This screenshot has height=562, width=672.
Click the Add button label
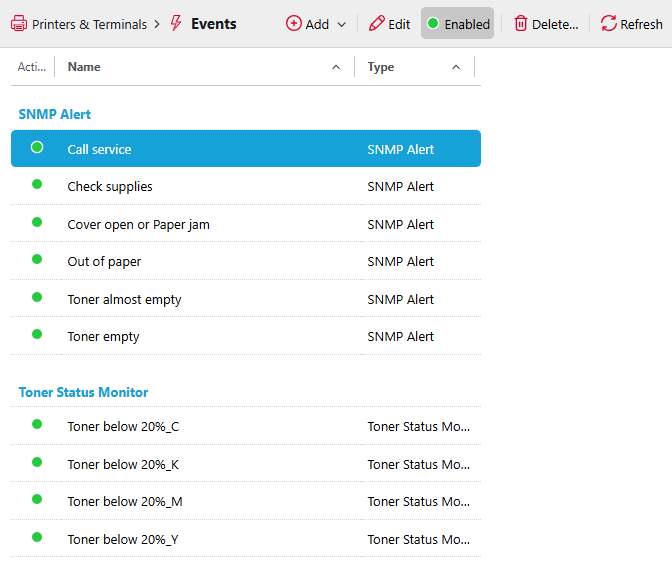317,24
